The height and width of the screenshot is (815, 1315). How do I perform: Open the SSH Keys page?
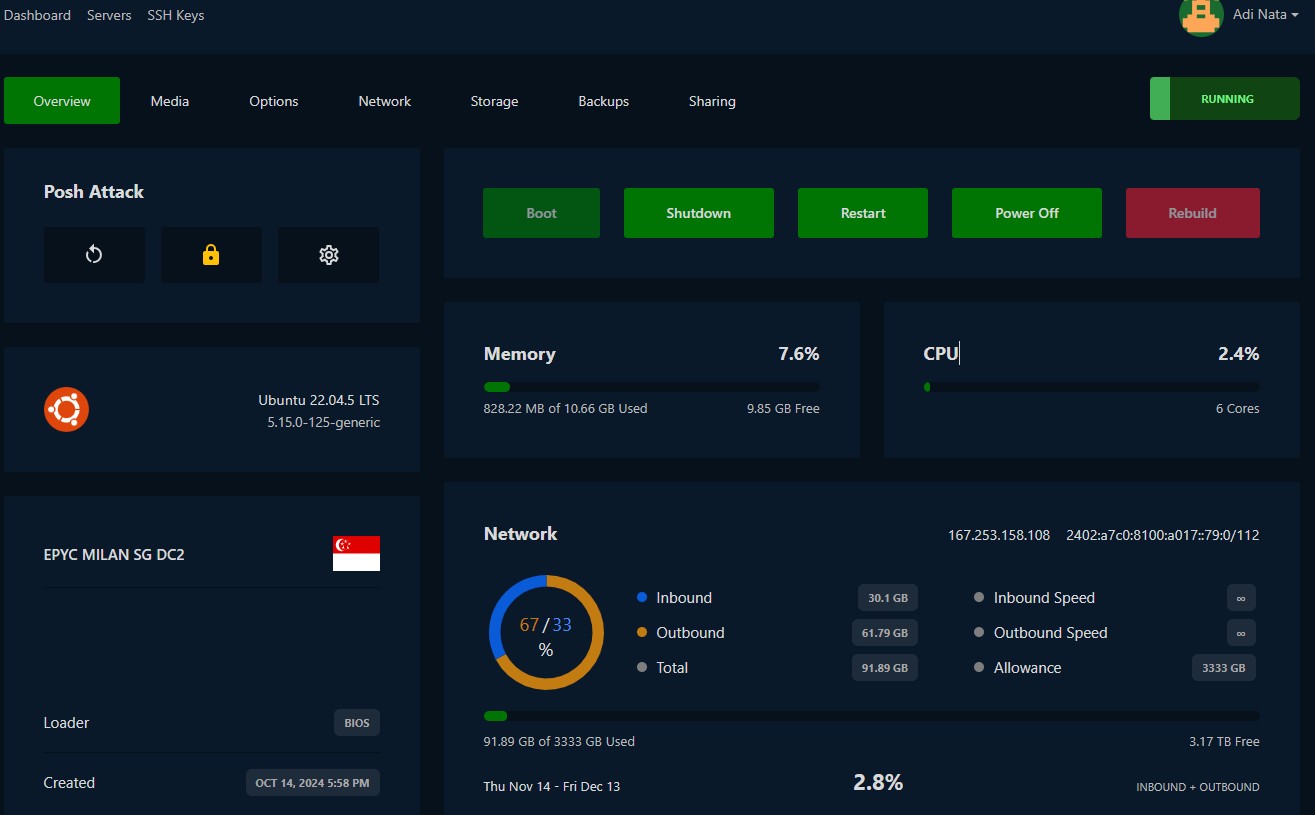(x=175, y=15)
